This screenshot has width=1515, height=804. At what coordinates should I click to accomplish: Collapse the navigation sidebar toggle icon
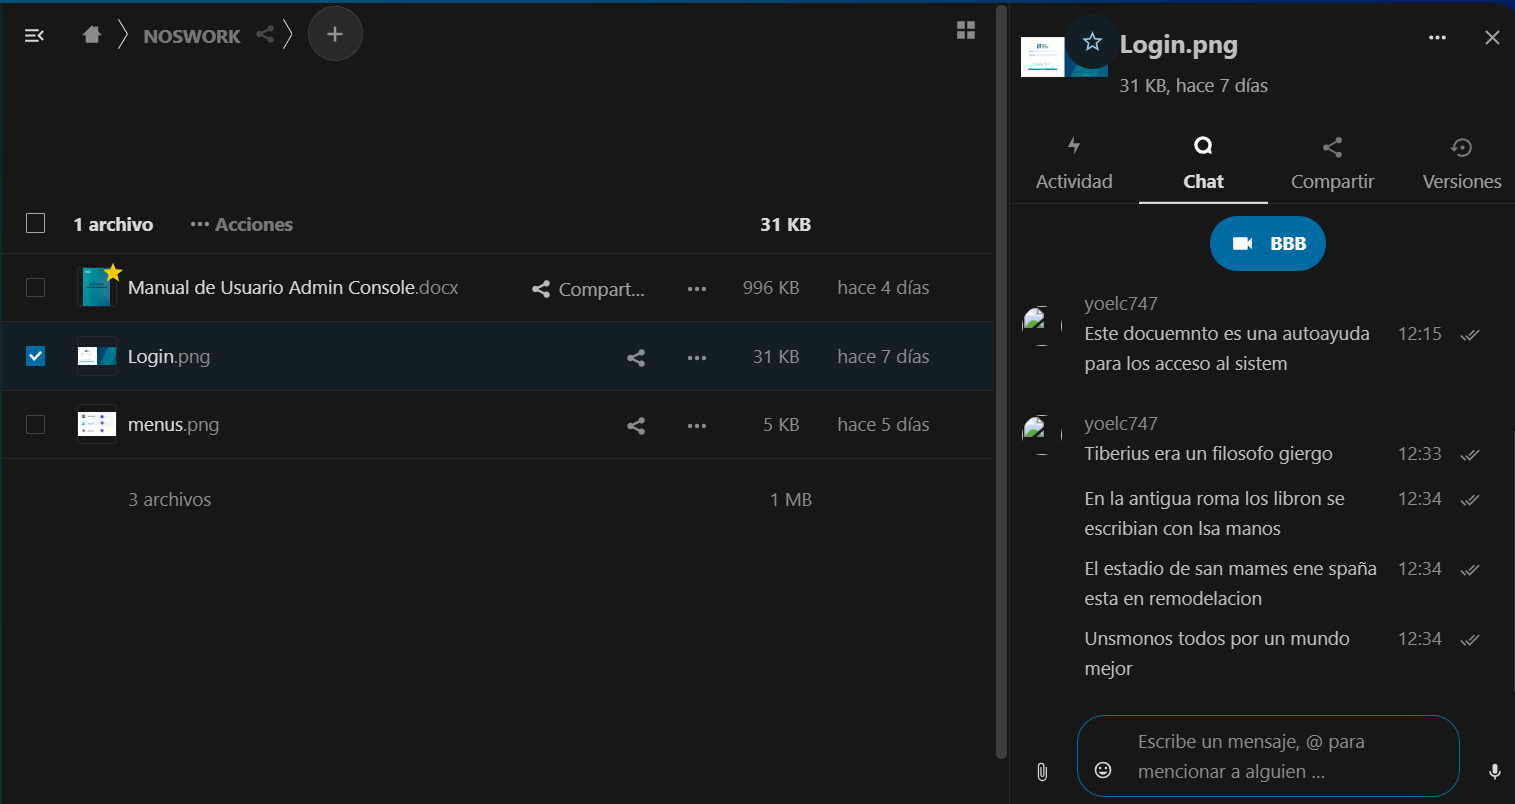pos(34,36)
